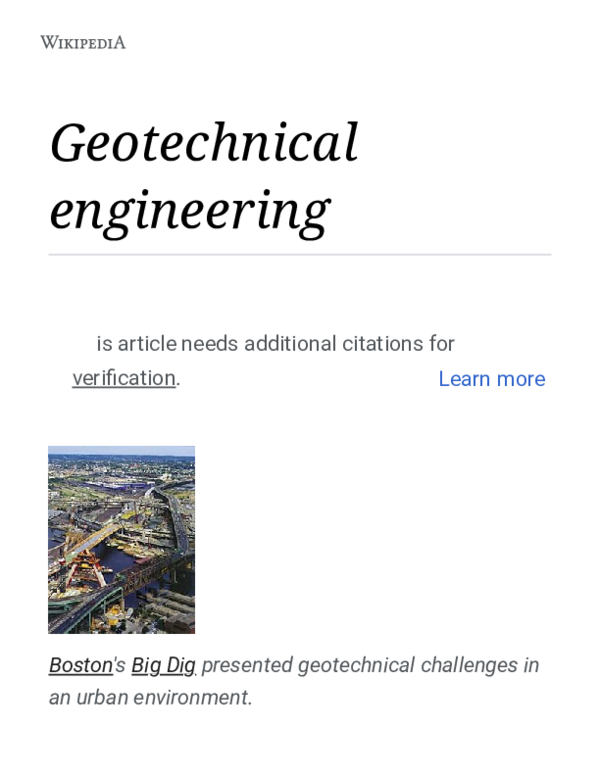This screenshot has width=600, height=776.
Task: Follow the "Boston" link in the caption
Action: click(80, 665)
